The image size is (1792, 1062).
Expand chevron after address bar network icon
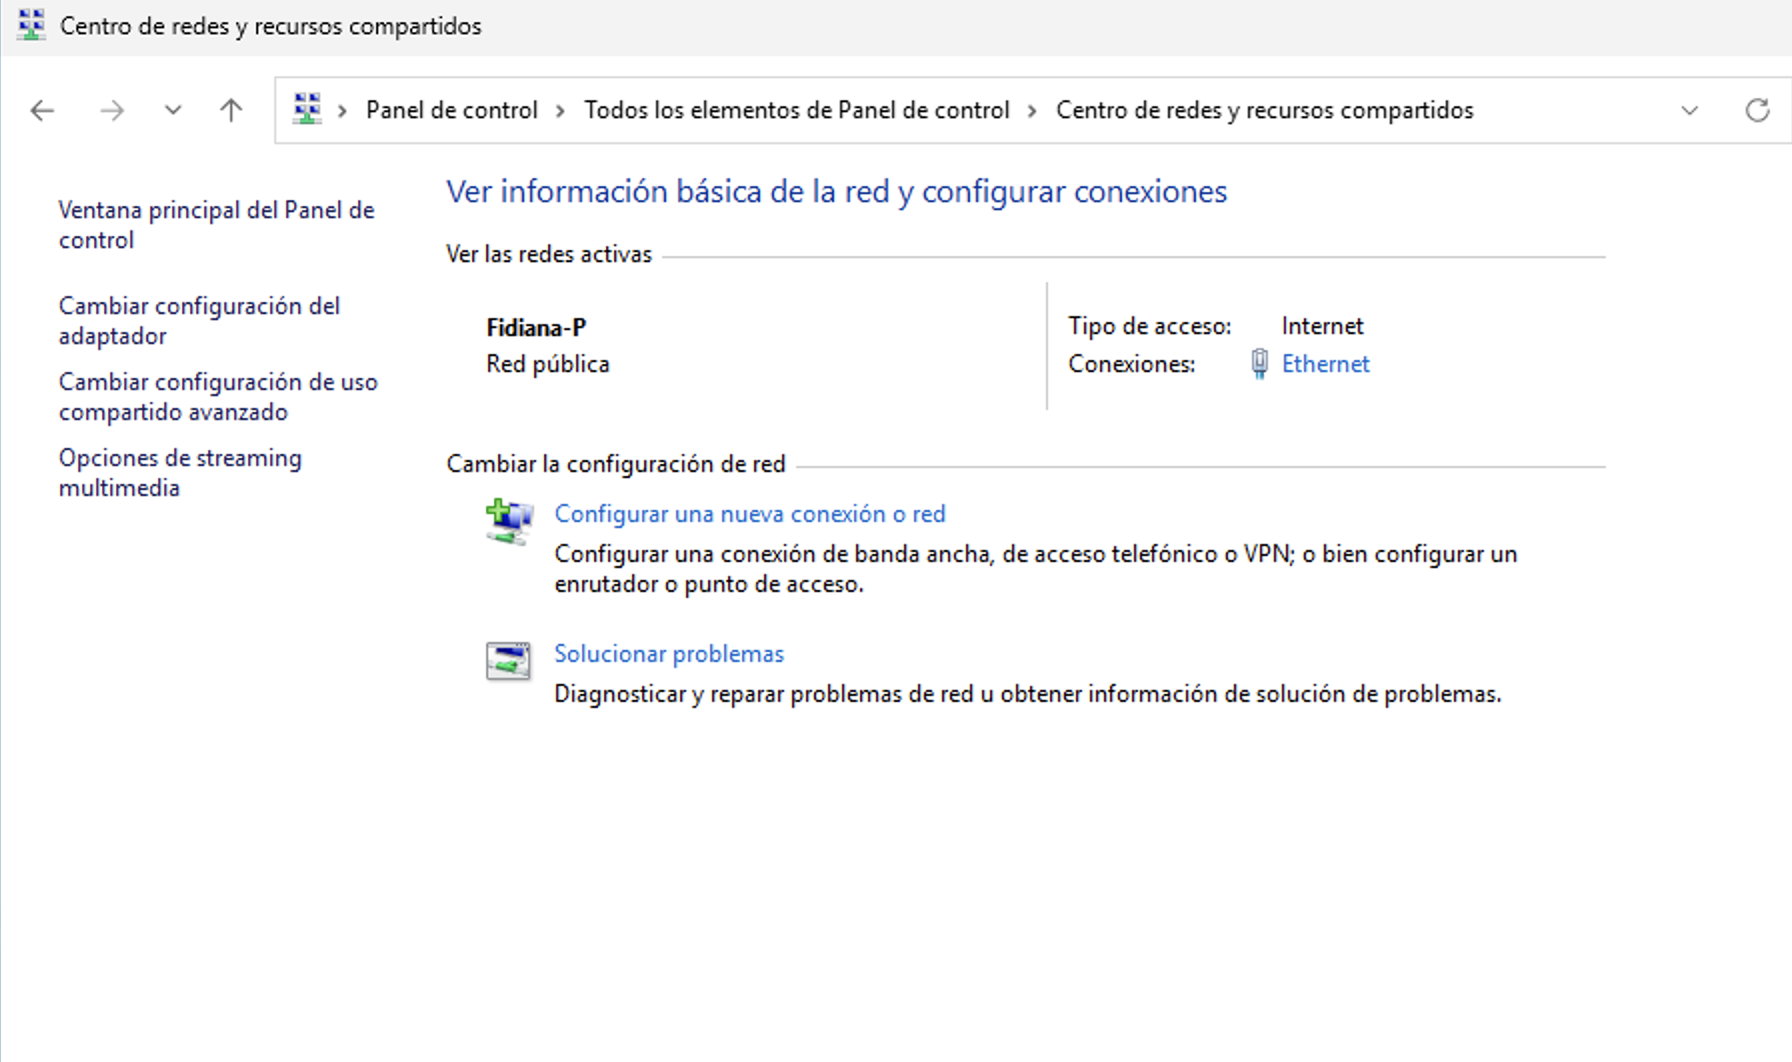pos(342,110)
